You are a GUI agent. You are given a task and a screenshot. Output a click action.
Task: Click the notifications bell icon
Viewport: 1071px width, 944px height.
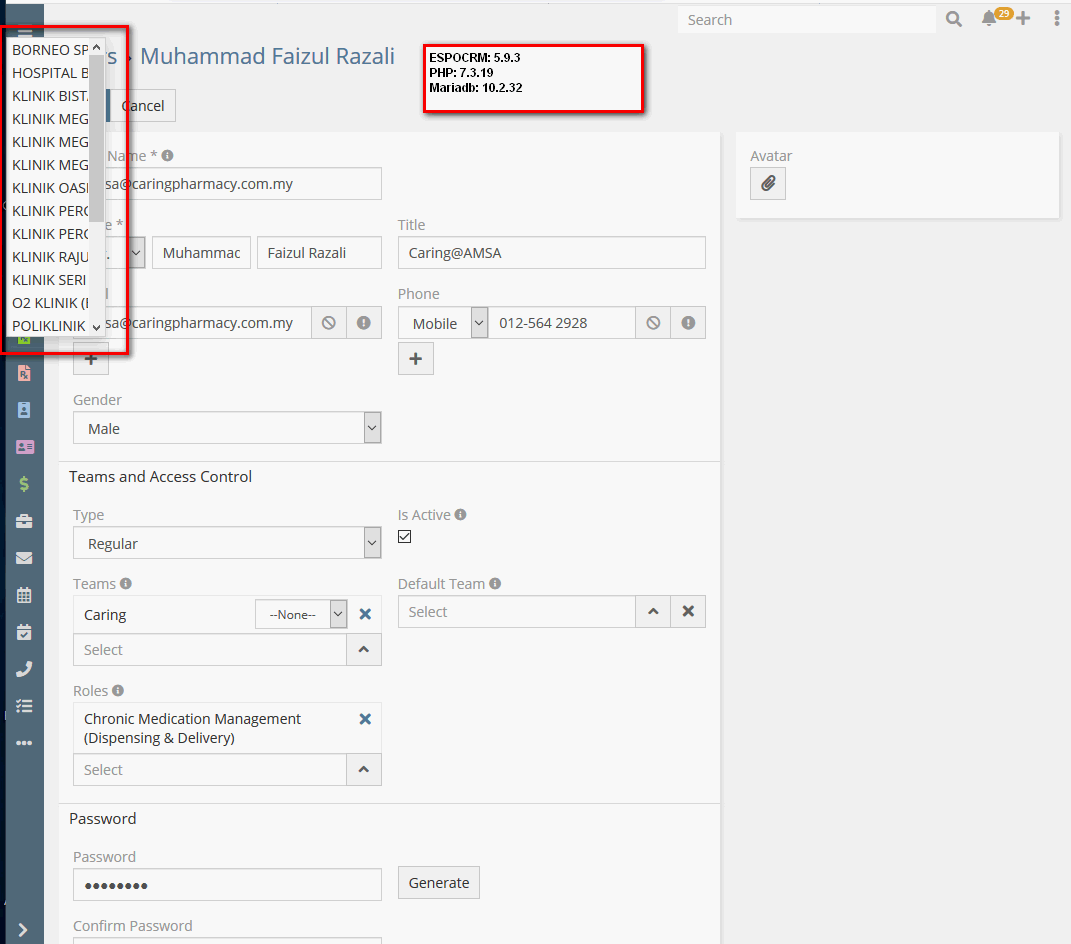click(x=988, y=19)
